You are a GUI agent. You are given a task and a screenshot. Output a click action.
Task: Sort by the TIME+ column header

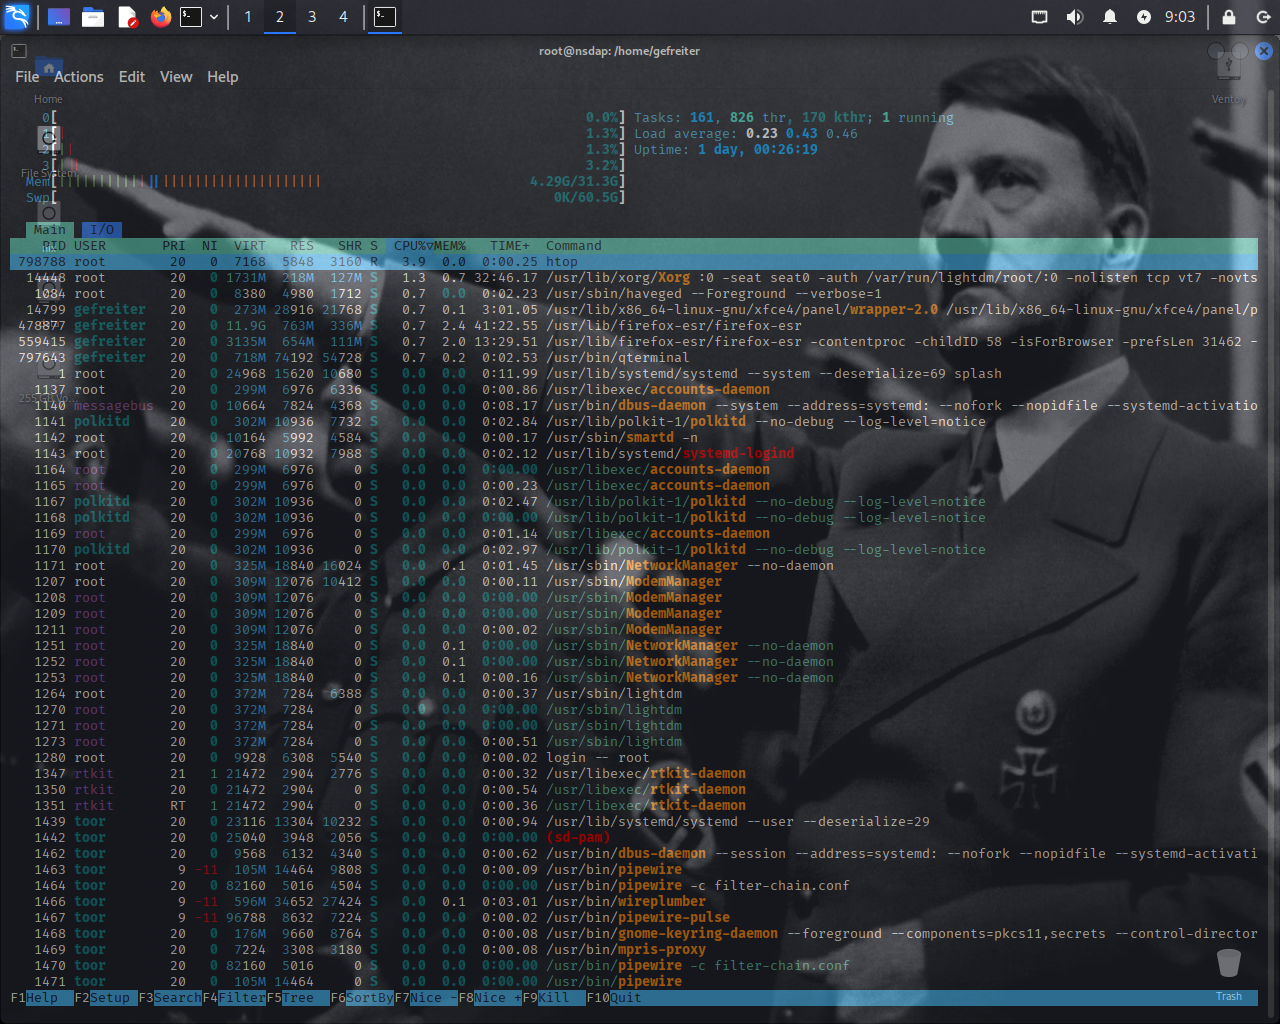click(x=510, y=246)
